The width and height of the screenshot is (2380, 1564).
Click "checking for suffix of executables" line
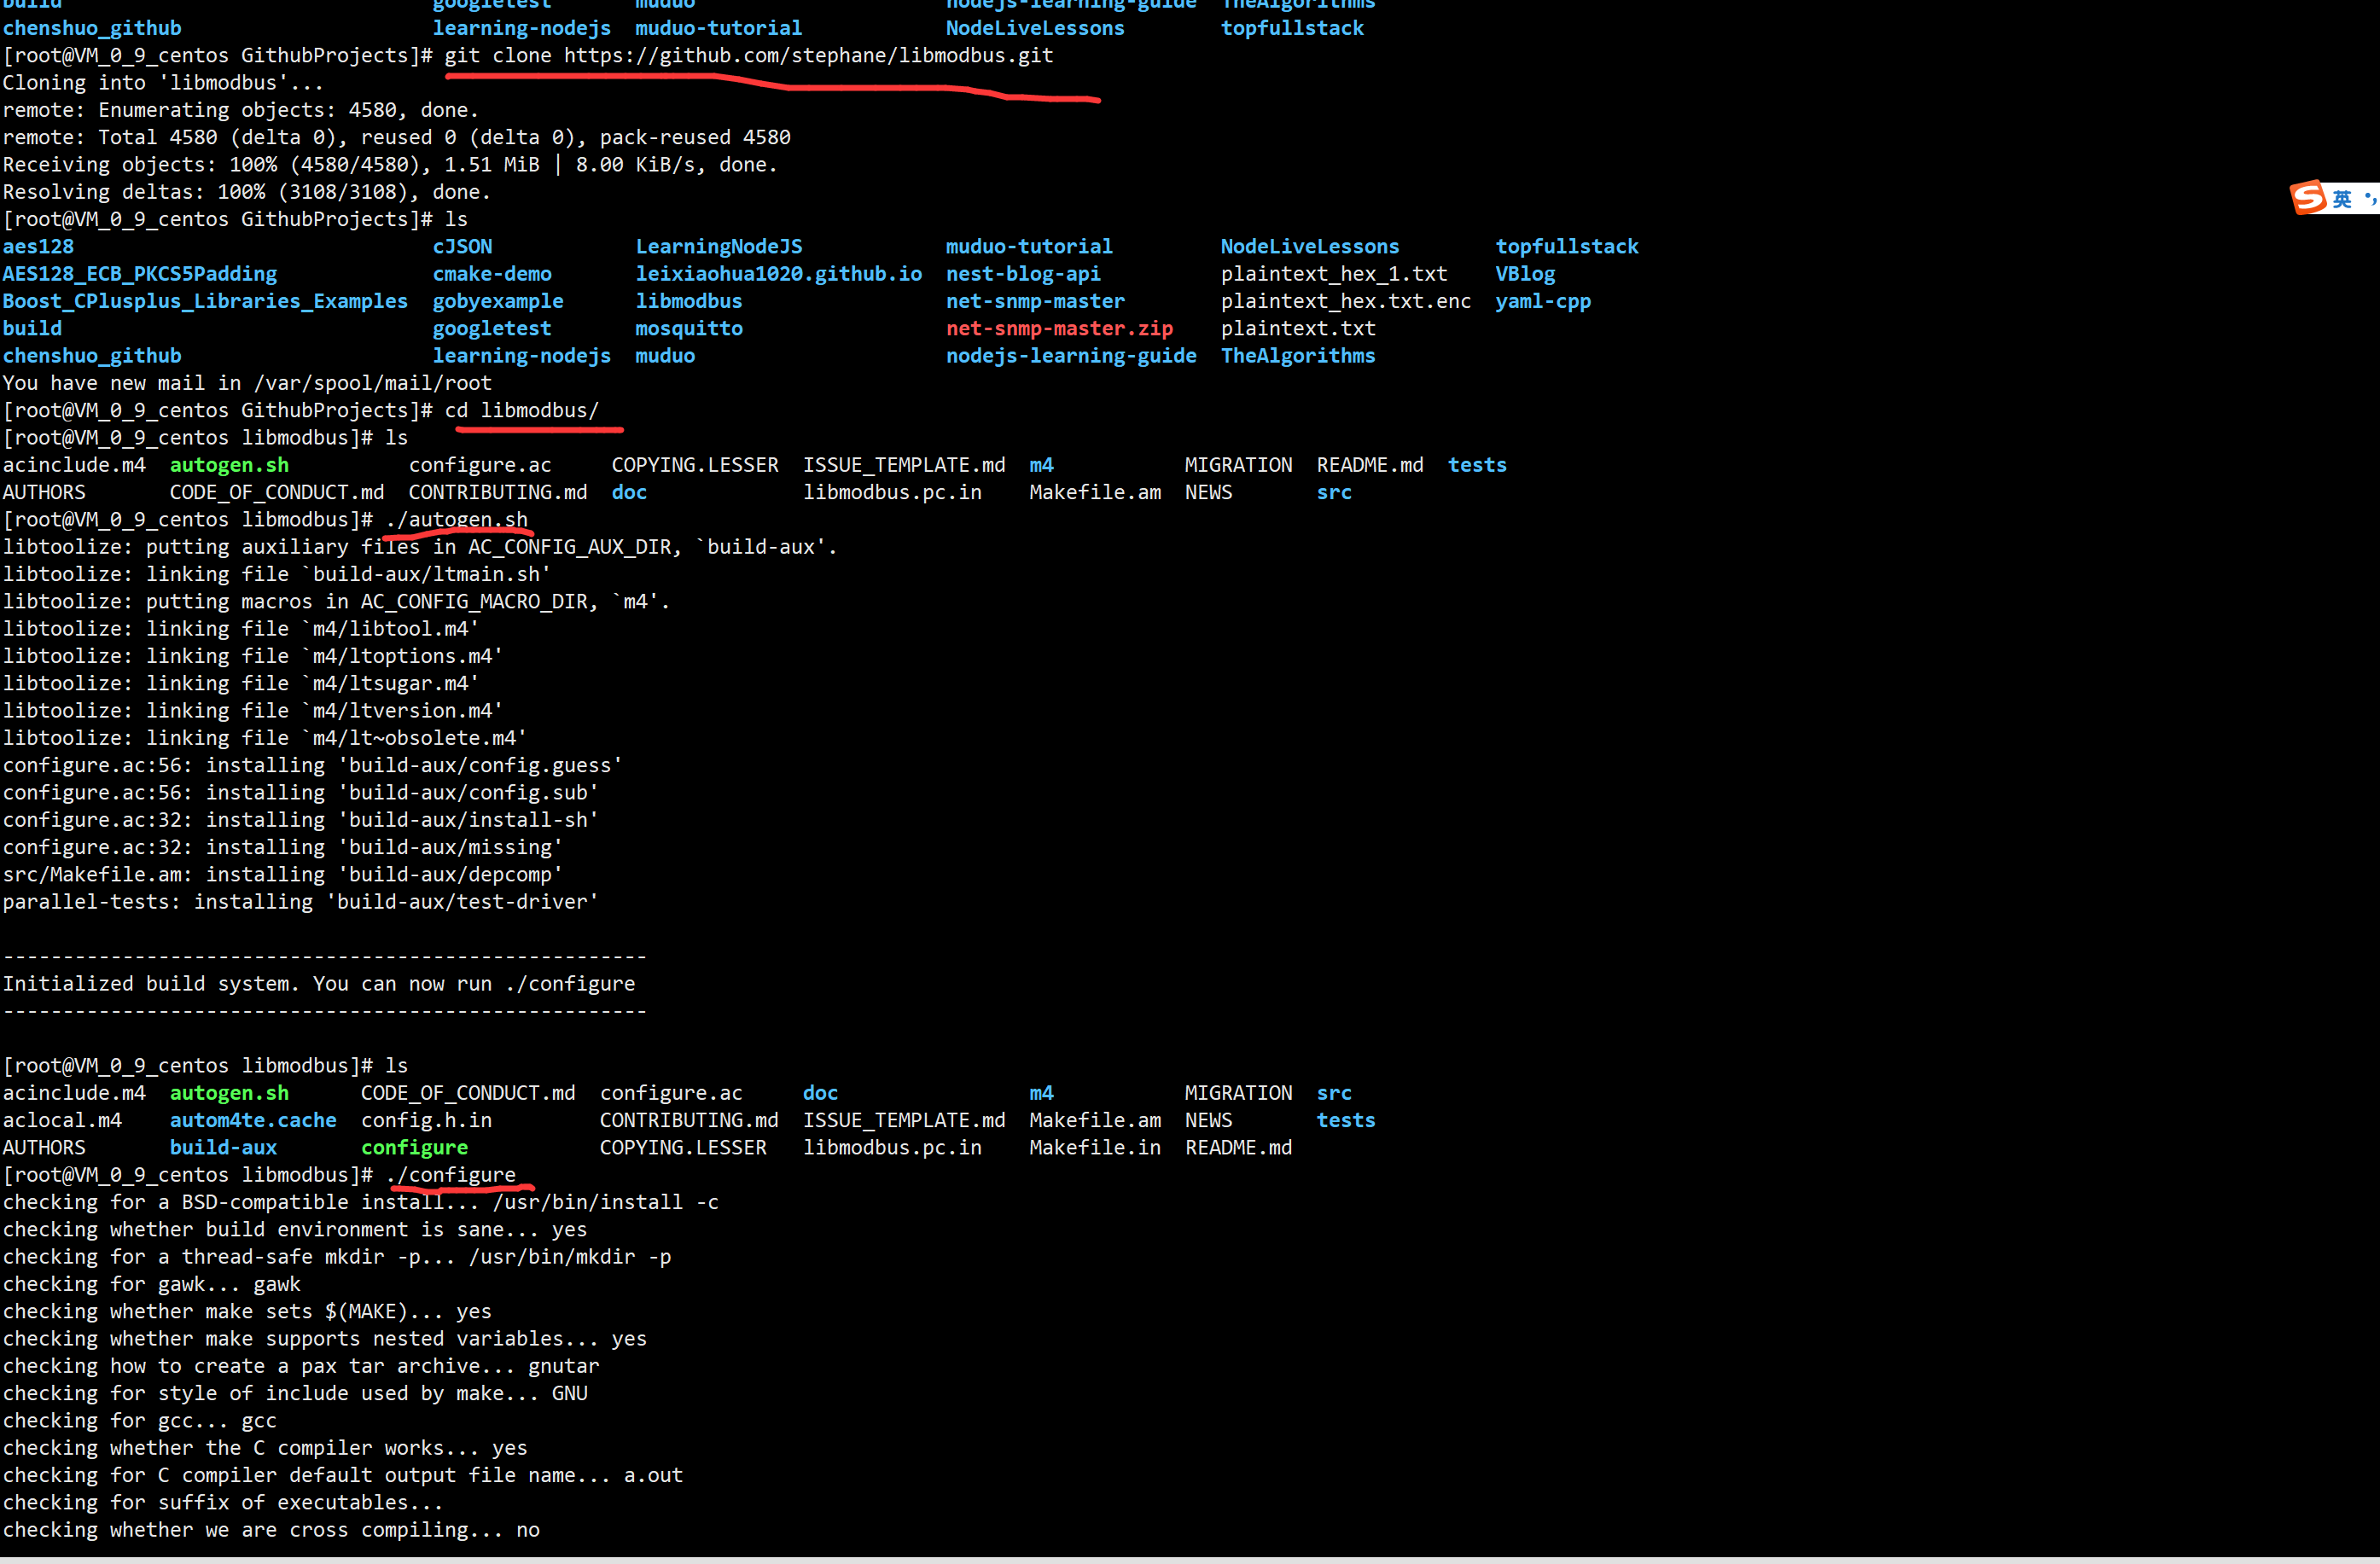[223, 1503]
